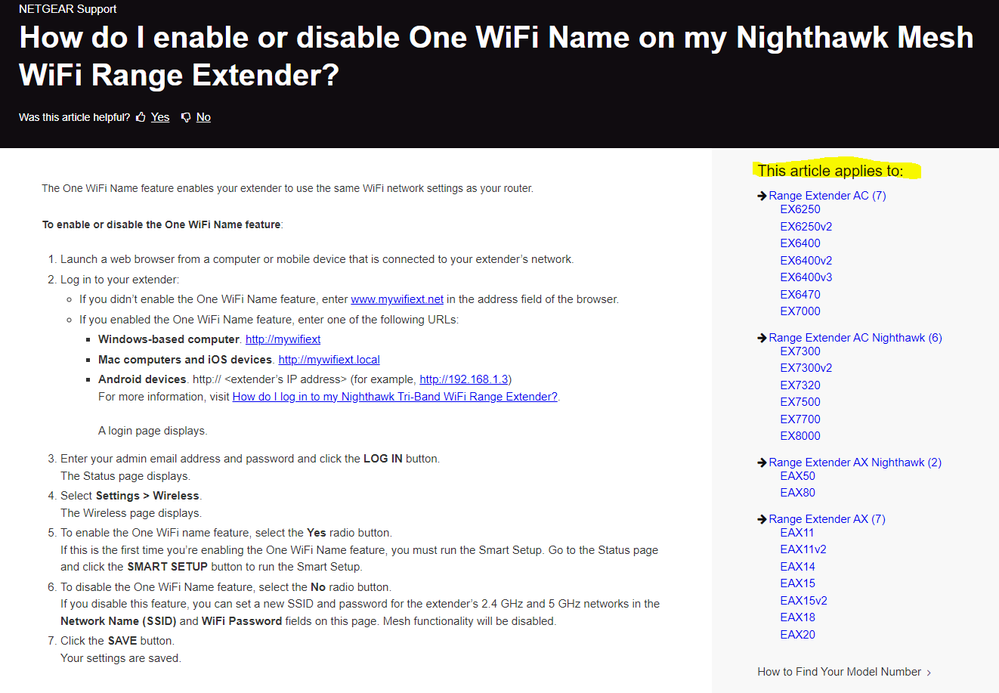Click the thumbs-up icon beside Yes
999x693 pixels.
click(x=141, y=117)
